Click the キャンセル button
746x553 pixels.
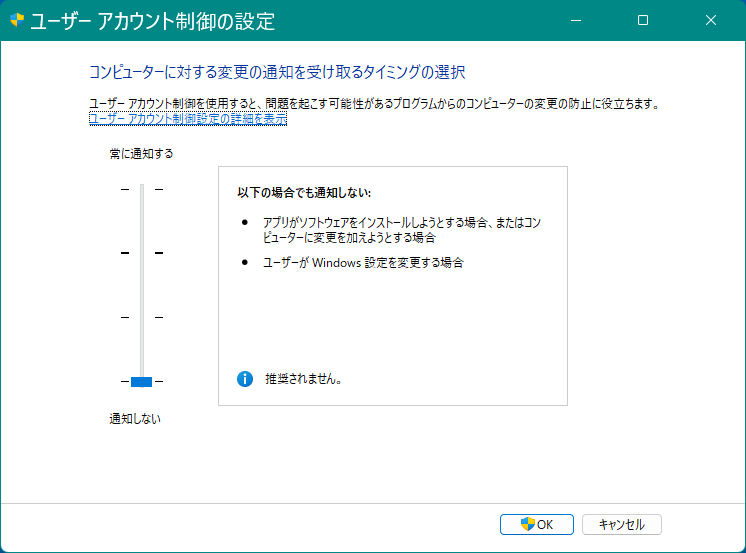(621, 524)
